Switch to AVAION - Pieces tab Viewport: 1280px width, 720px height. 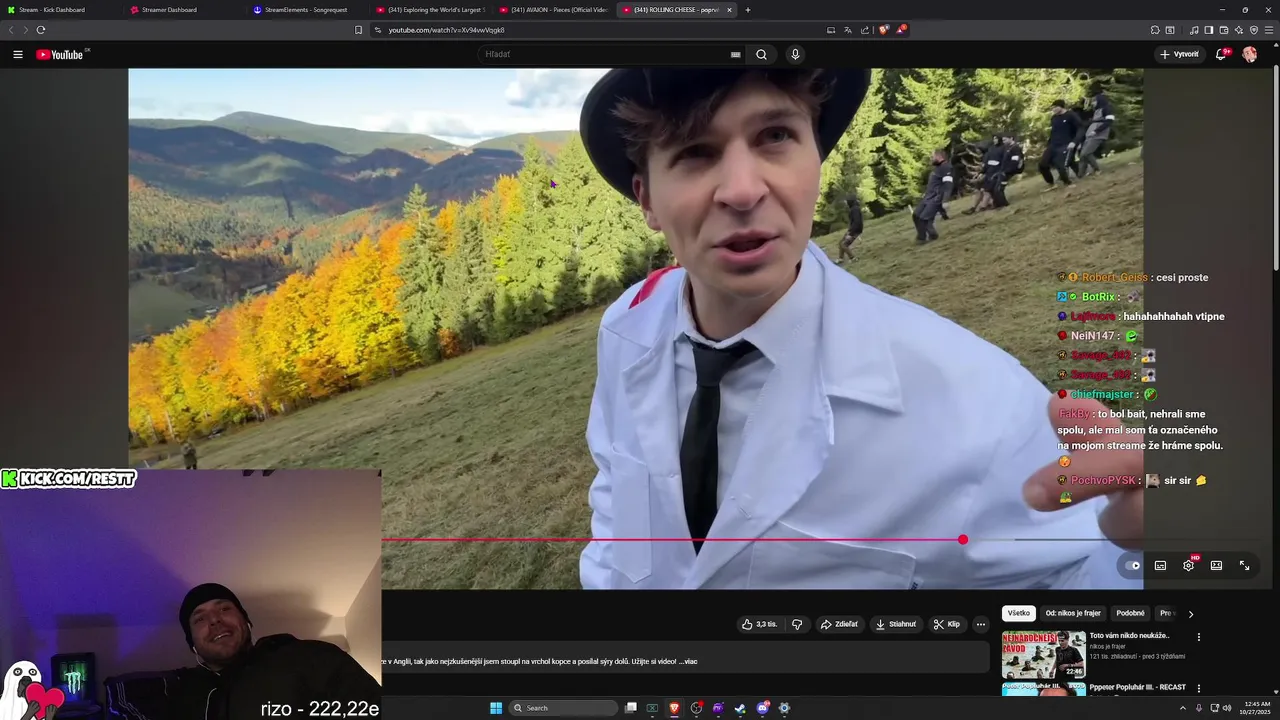point(553,10)
